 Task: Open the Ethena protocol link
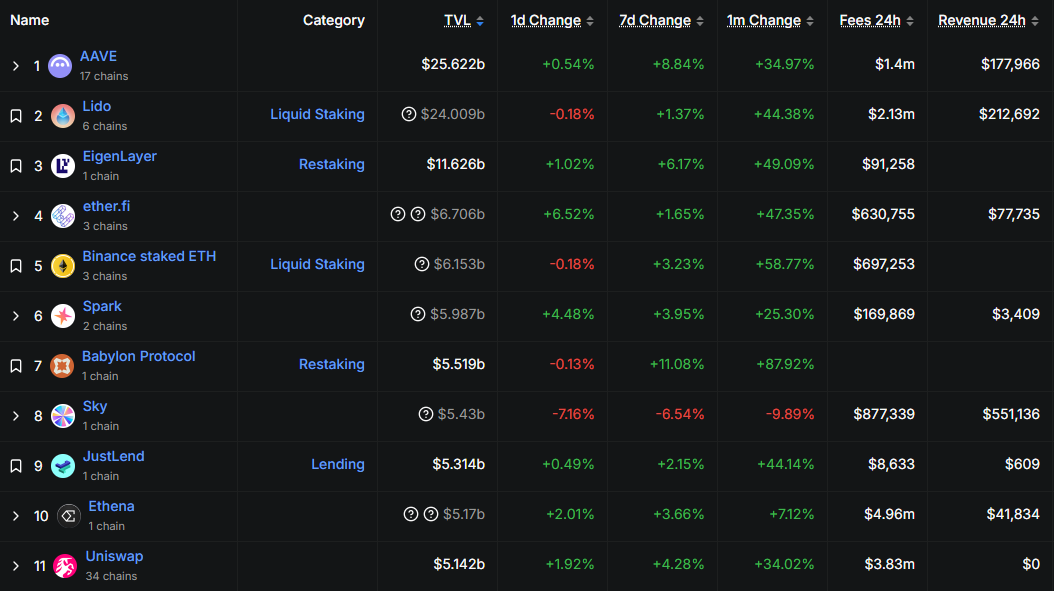pyautogui.click(x=112, y=506)
